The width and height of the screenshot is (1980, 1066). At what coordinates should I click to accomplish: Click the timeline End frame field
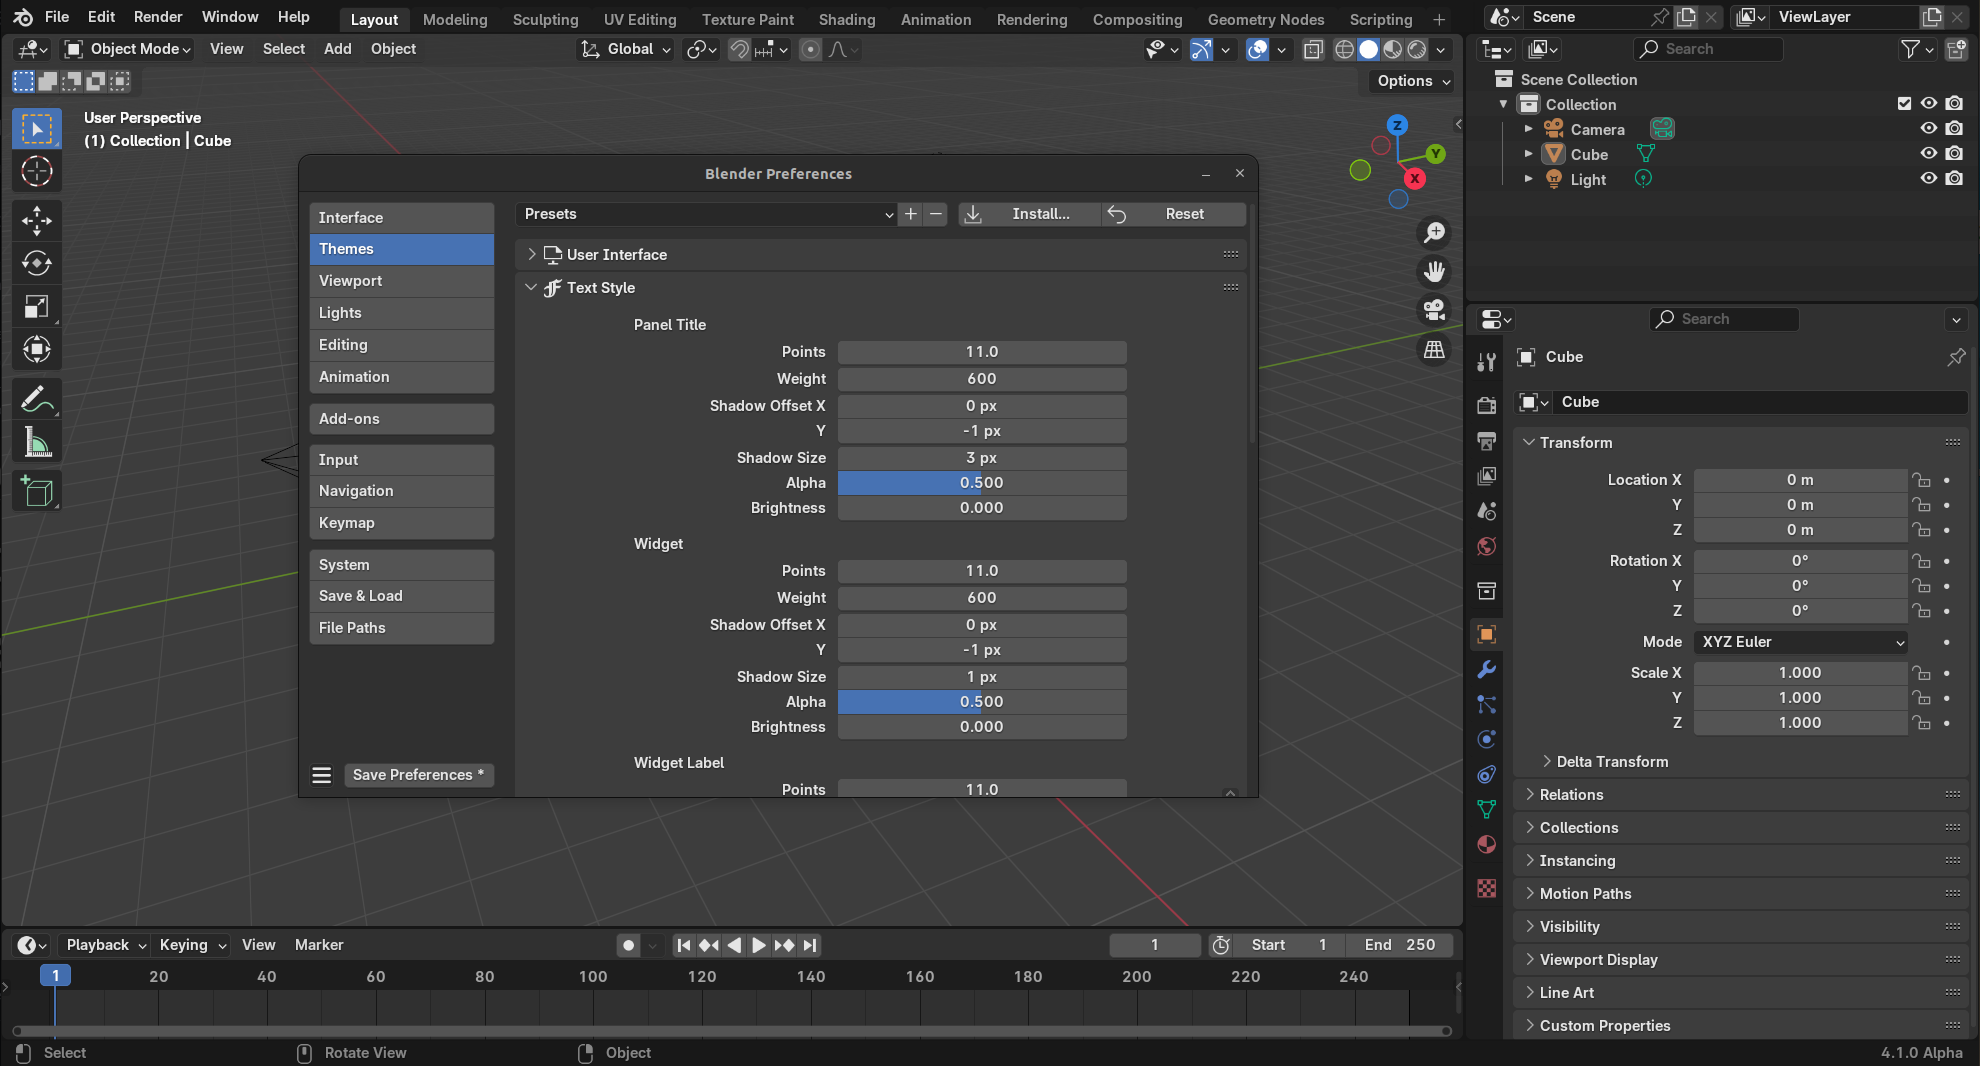[x=1398, y=945]
